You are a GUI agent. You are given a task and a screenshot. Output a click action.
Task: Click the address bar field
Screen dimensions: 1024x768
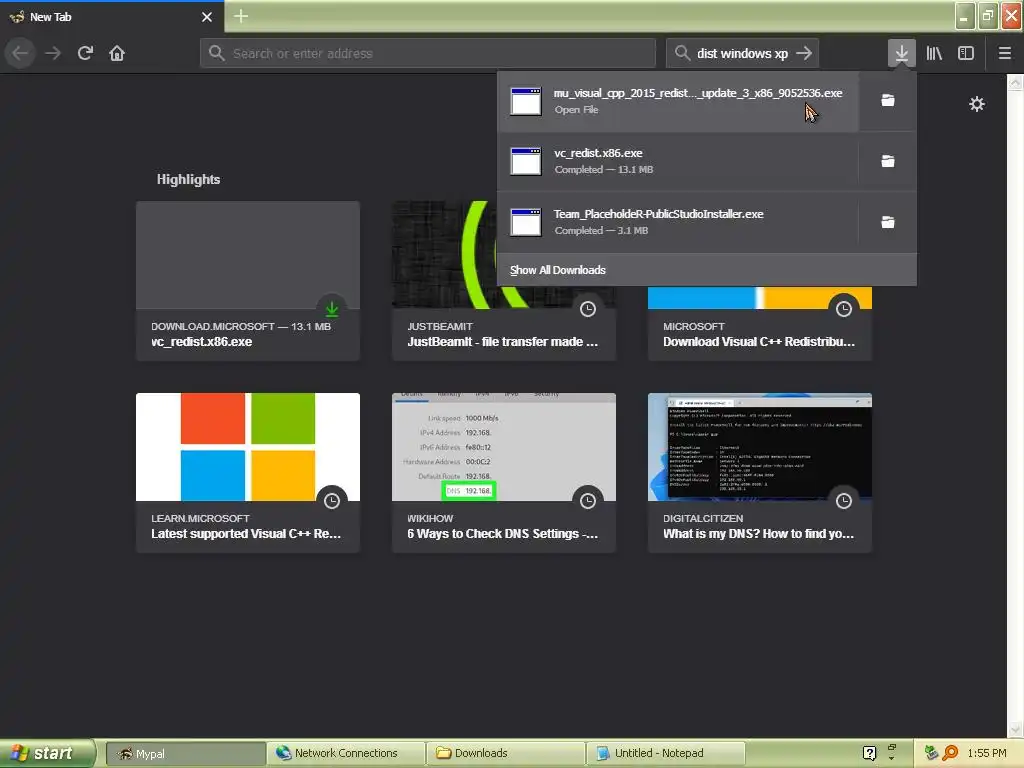[x=428, y=53]
